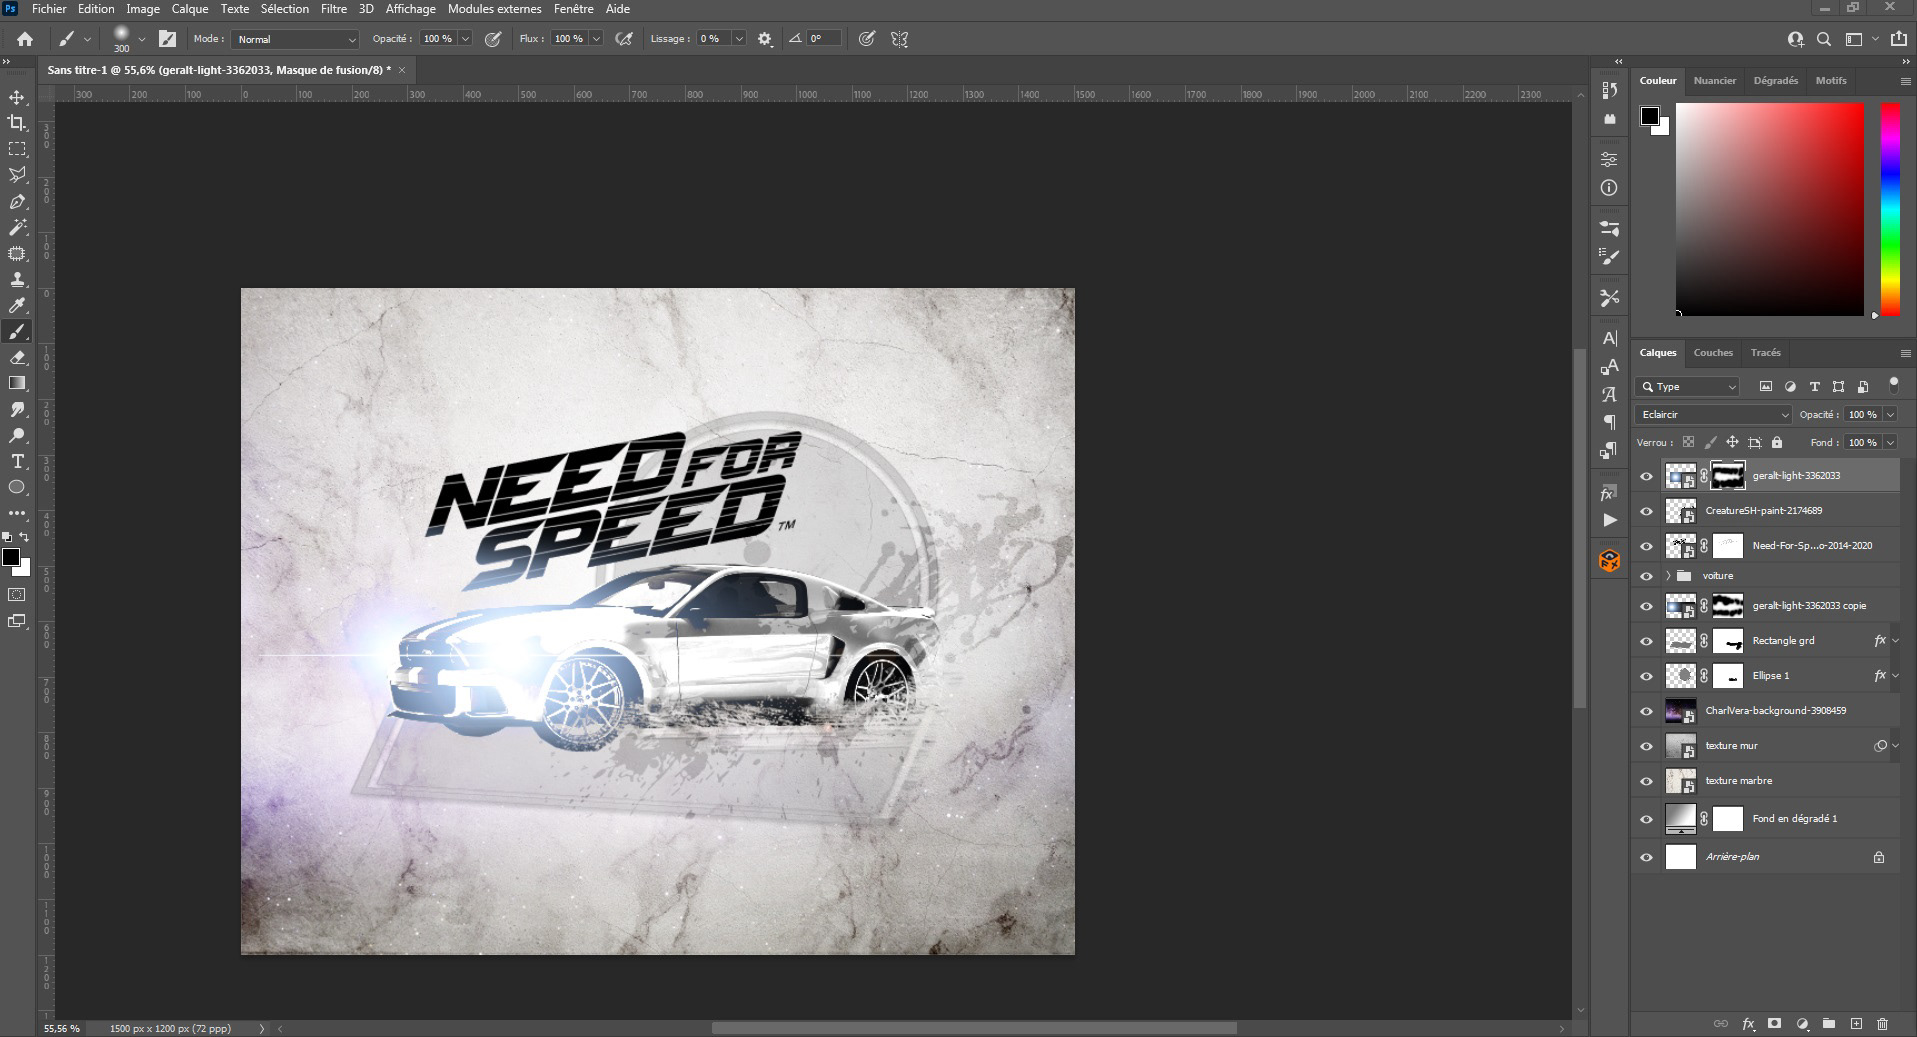Click the geralt-light-3362033 layer mask thumbnail
This screenshot has height=1037, width=1917.
1727,476
